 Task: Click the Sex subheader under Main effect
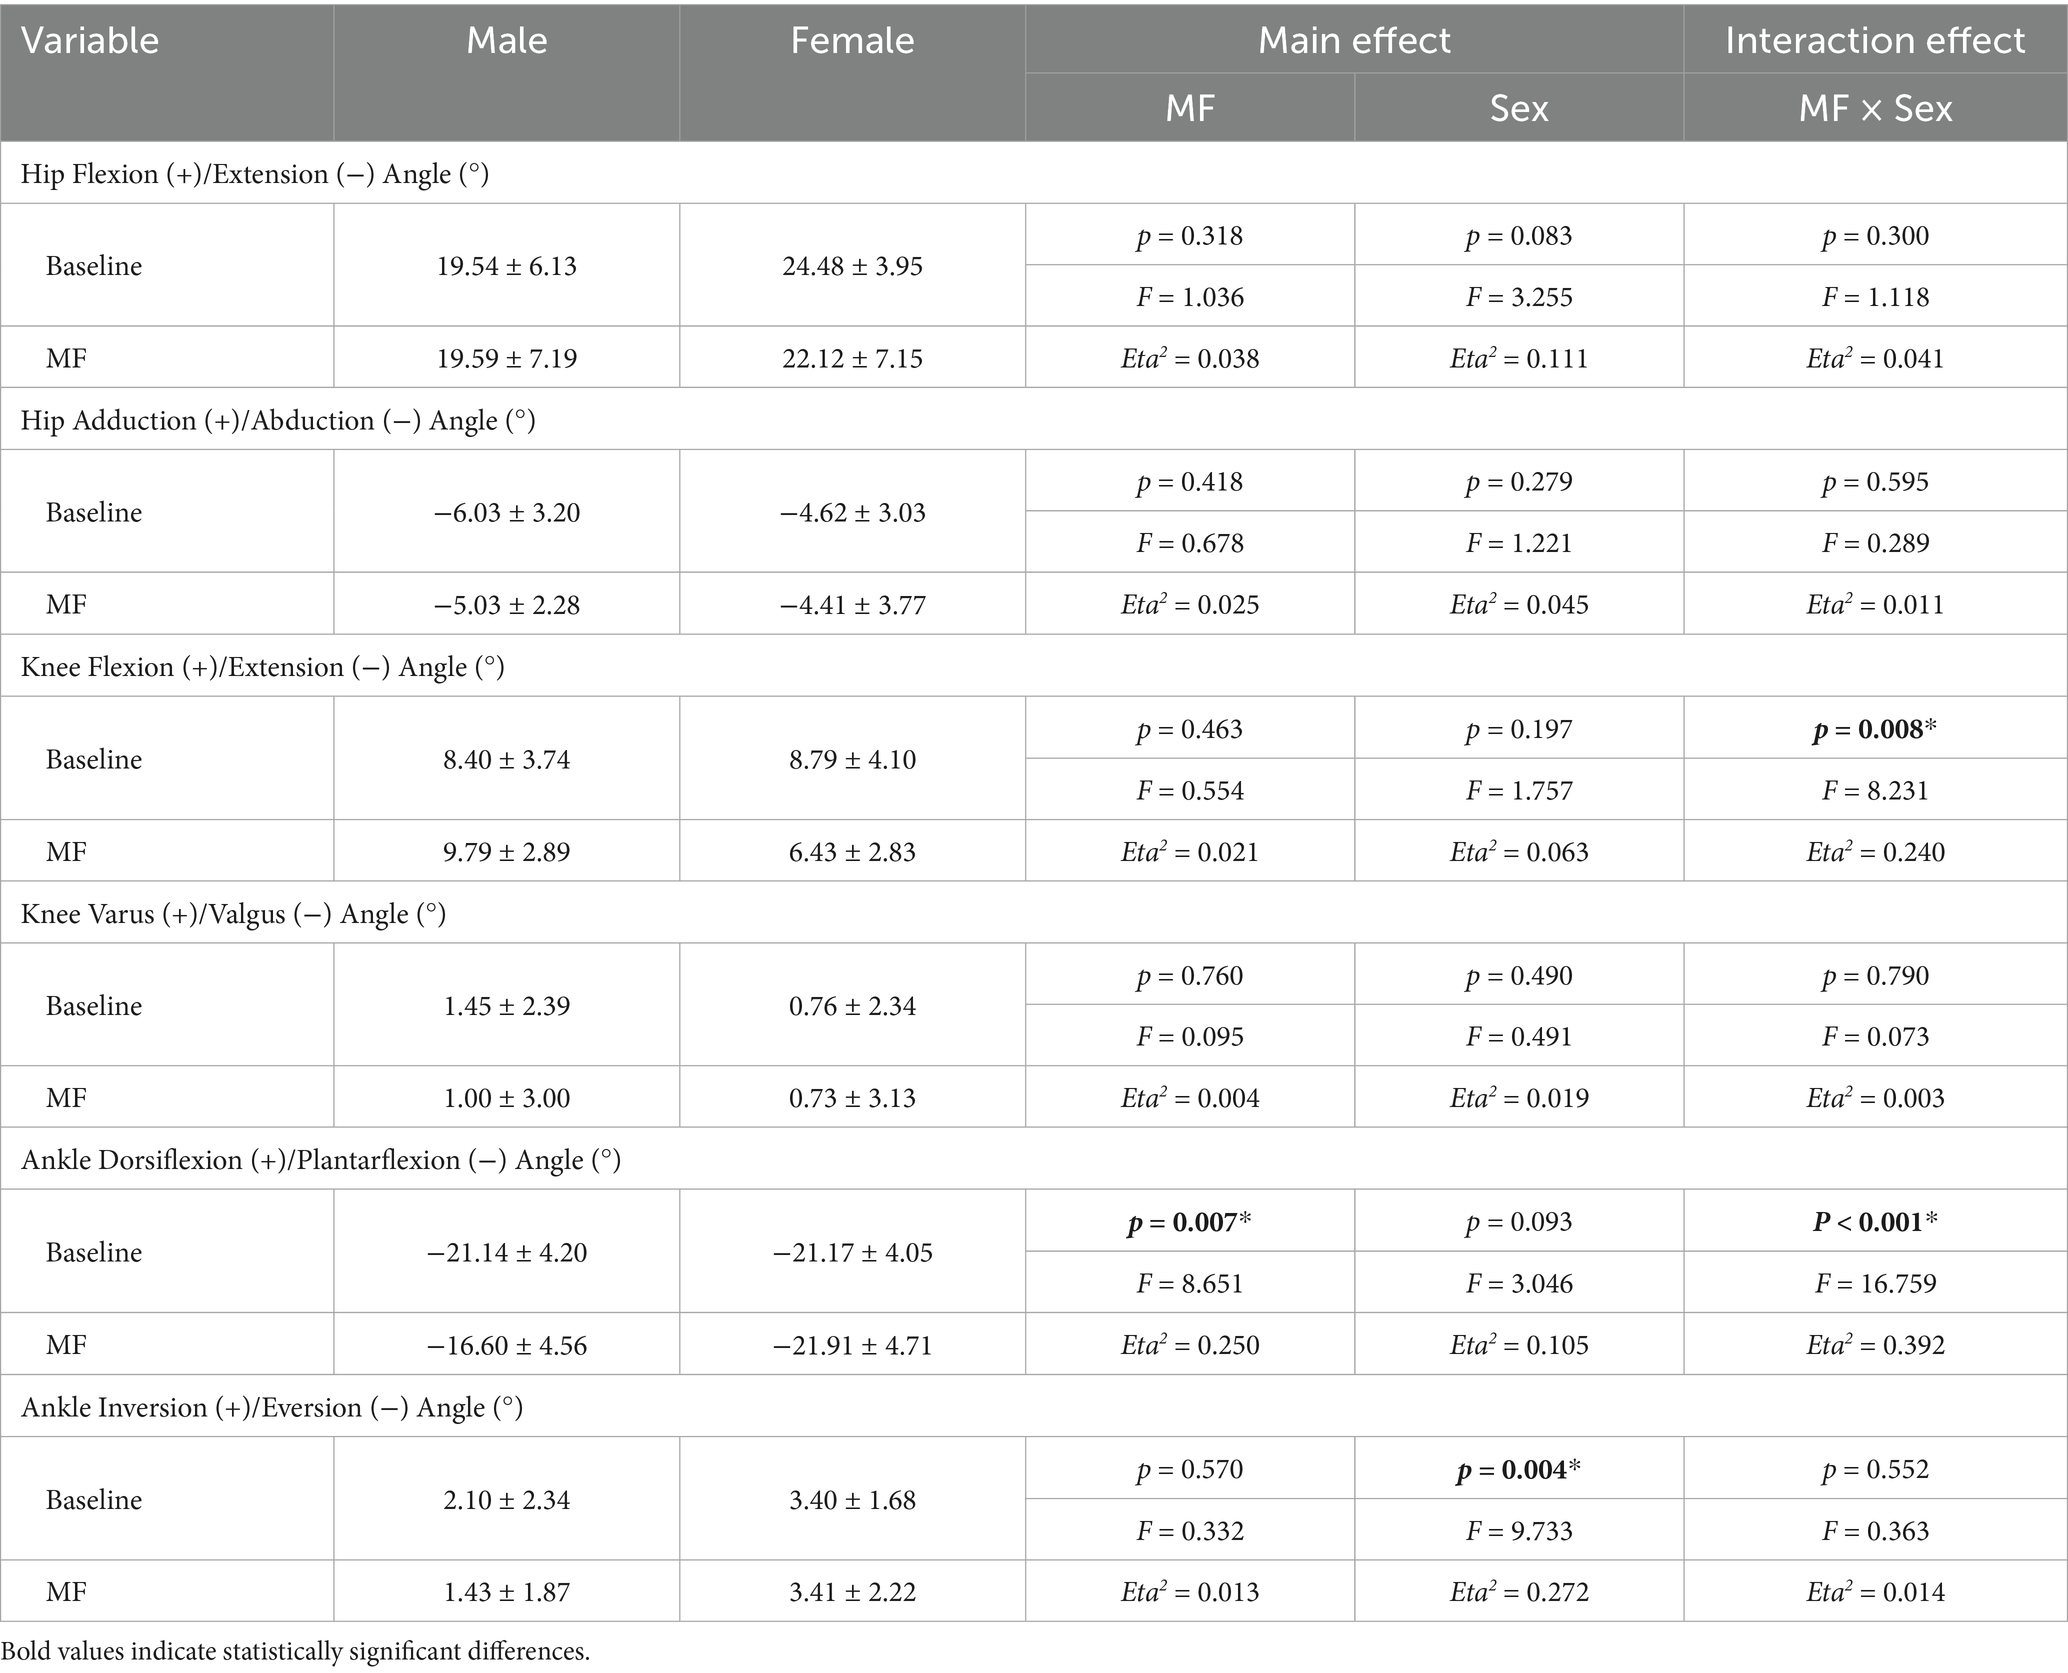[x=1519, y=108]
